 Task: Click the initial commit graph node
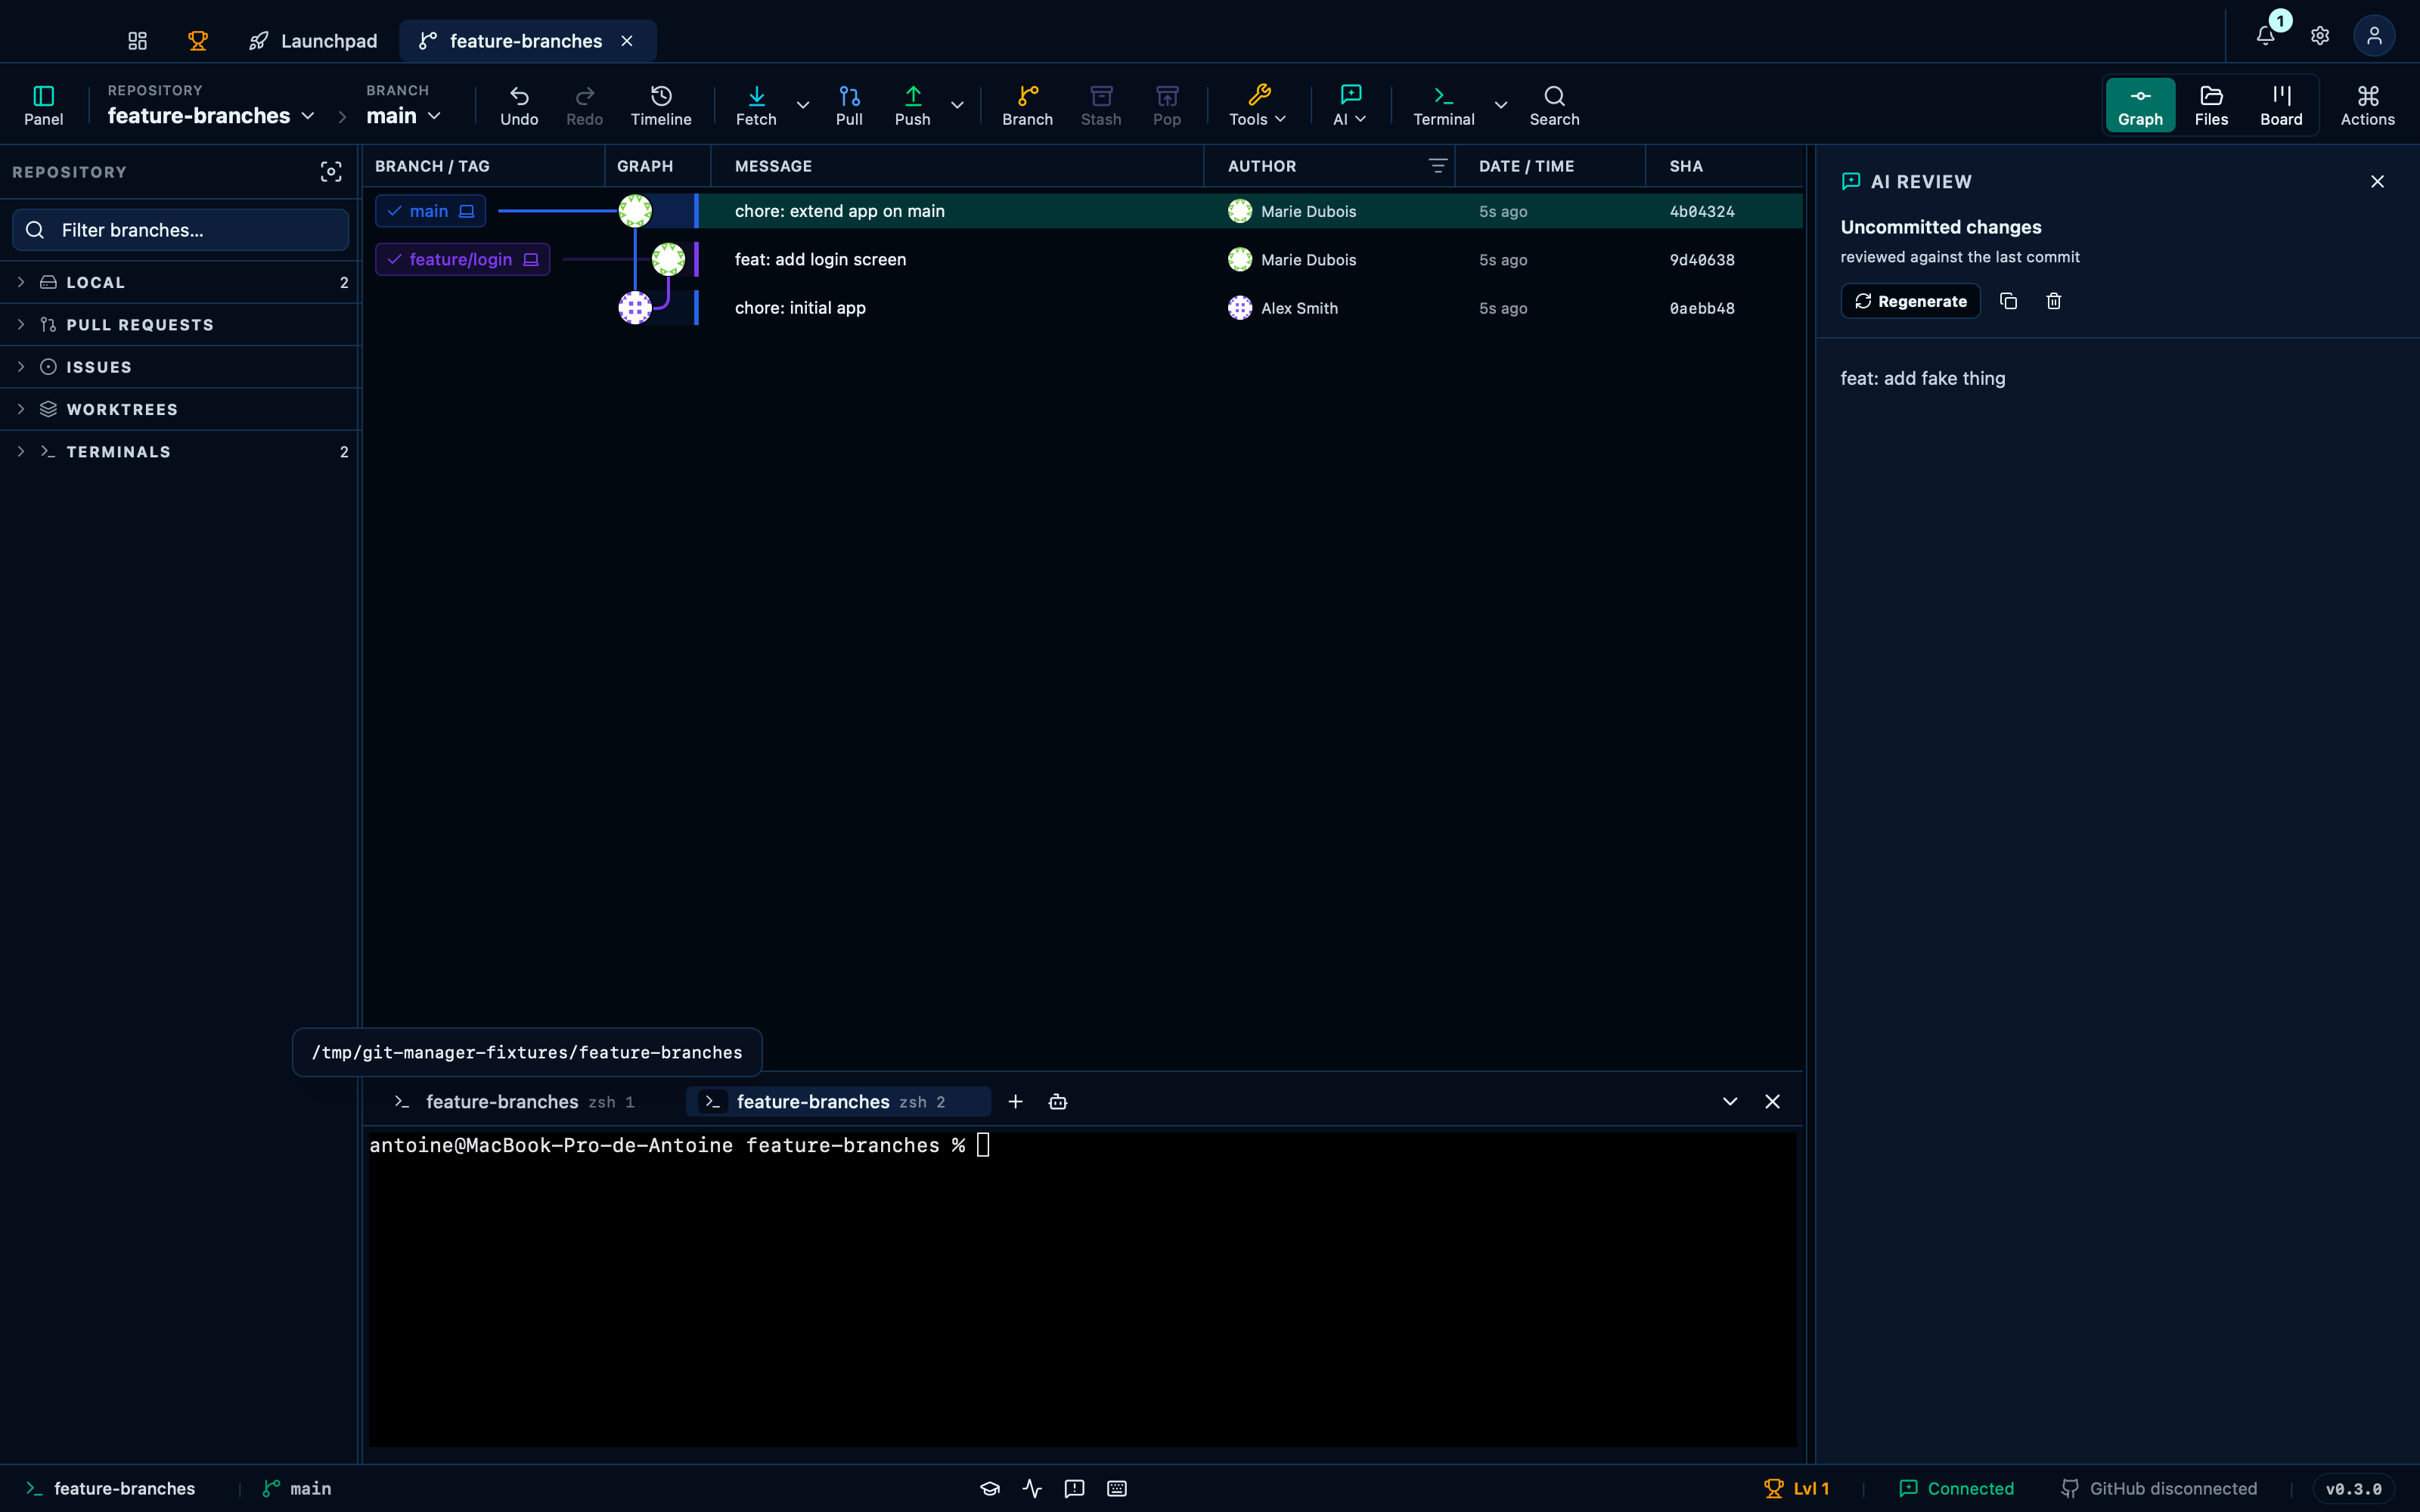(x=635, y=308)
